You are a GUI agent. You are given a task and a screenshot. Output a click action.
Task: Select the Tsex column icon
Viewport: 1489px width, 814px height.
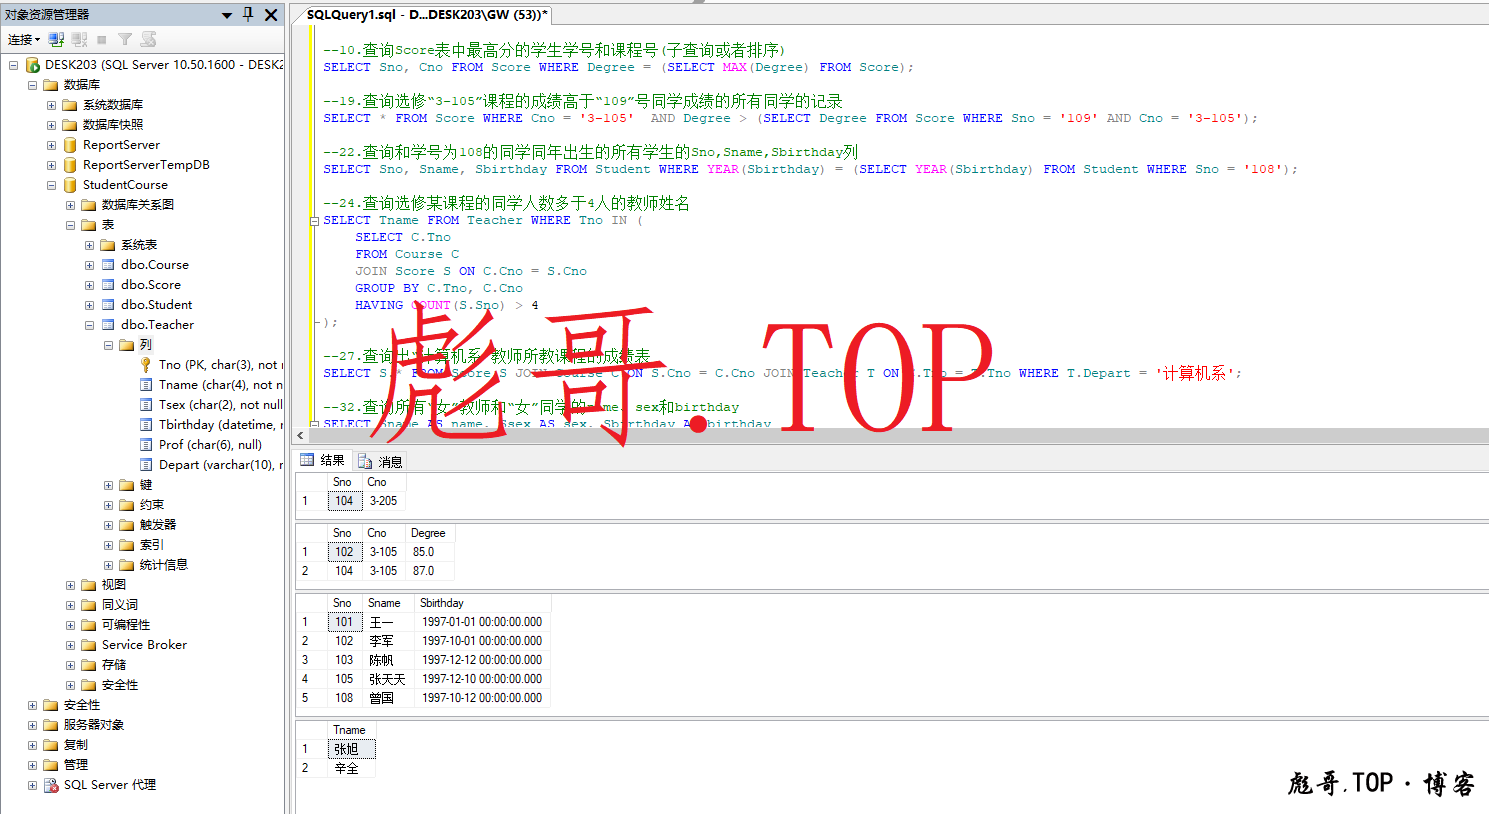tap(146, 405)
